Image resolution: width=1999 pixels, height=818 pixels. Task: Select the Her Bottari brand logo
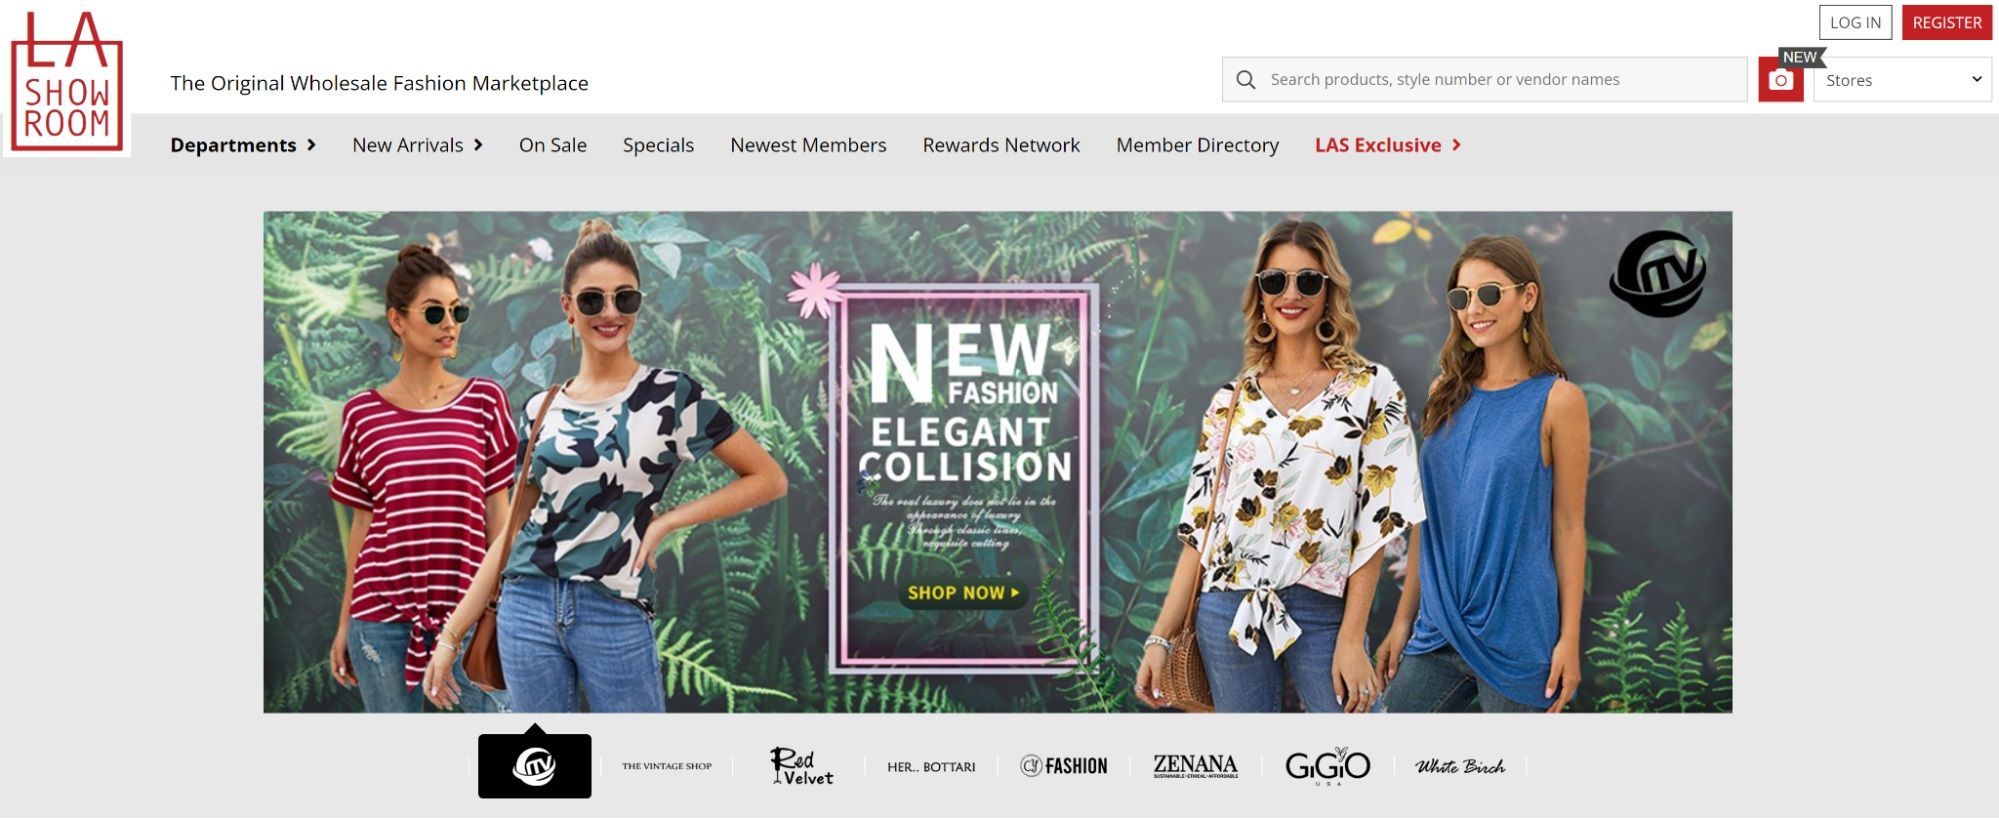pos(931,767)
